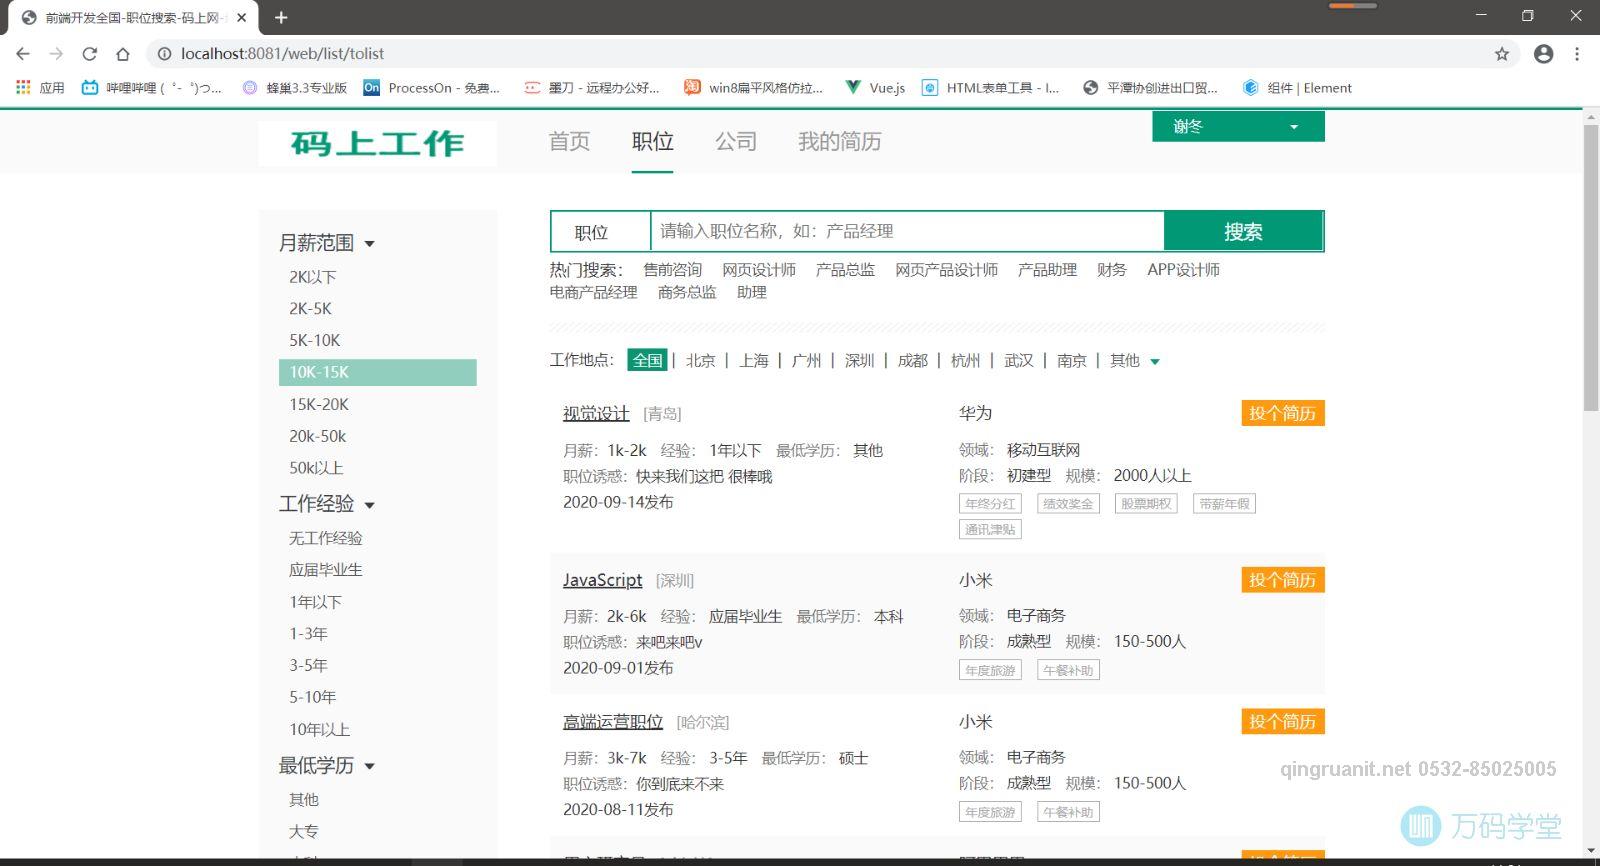Viewport: 1600px width, 866px height.
Task: Click the 码上工作 logo
Action: point(377,143)
